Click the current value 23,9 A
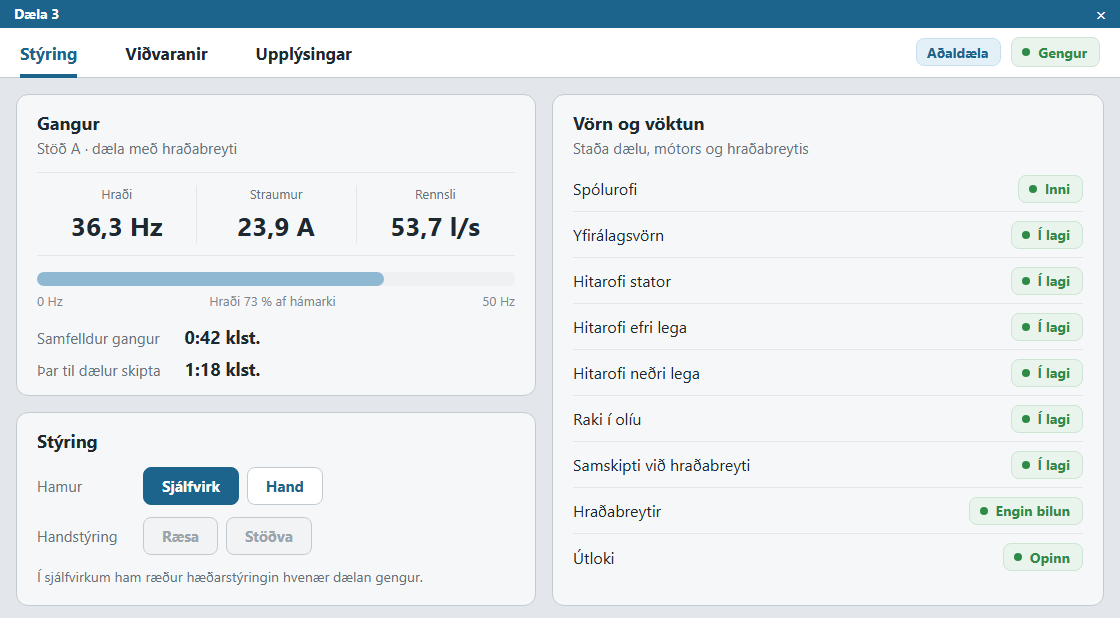The width and height of the screenshot is (1120, 618). pyautogui.click(x=276, y=227)
